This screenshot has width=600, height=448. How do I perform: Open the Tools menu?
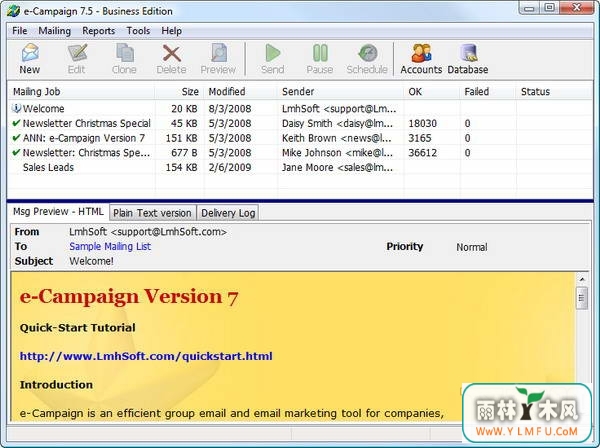138,31
